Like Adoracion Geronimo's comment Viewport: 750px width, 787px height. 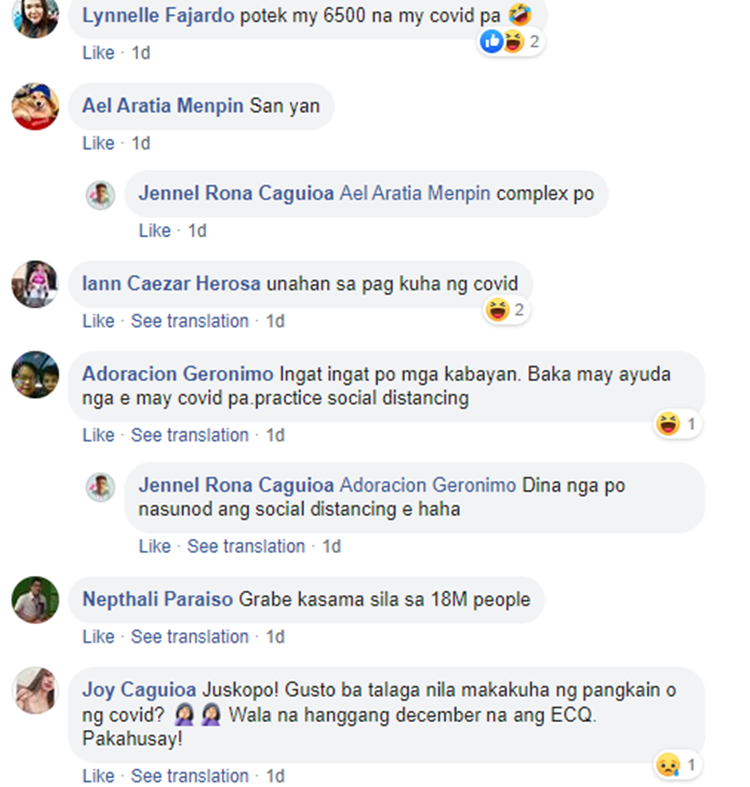[x=98, y=435]
